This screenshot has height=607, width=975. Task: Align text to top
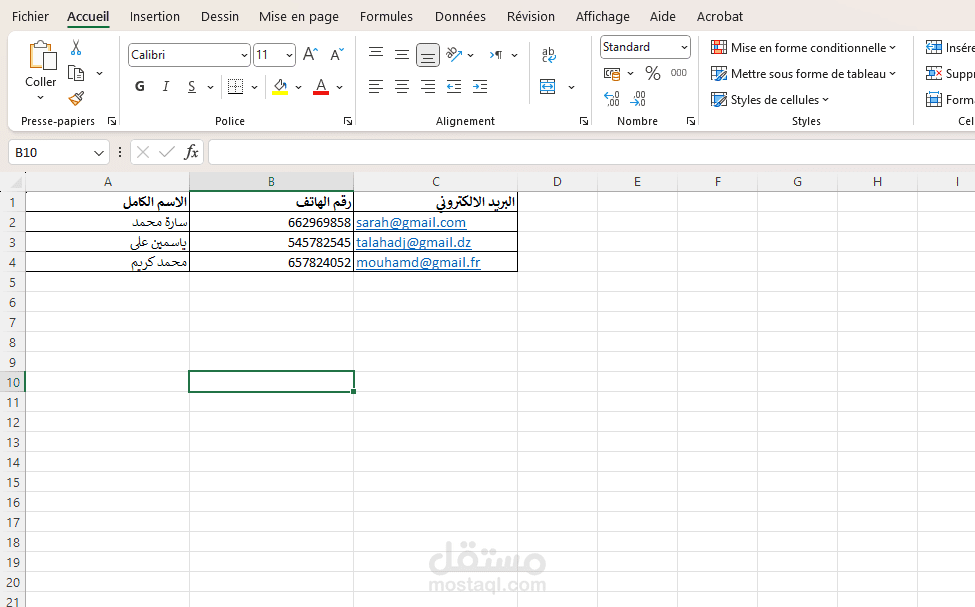376,53
